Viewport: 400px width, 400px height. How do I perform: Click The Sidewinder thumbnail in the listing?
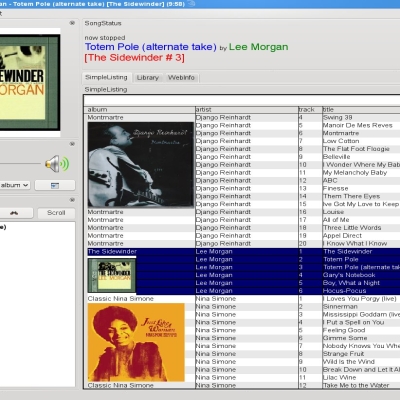click(x=112, y=275)
